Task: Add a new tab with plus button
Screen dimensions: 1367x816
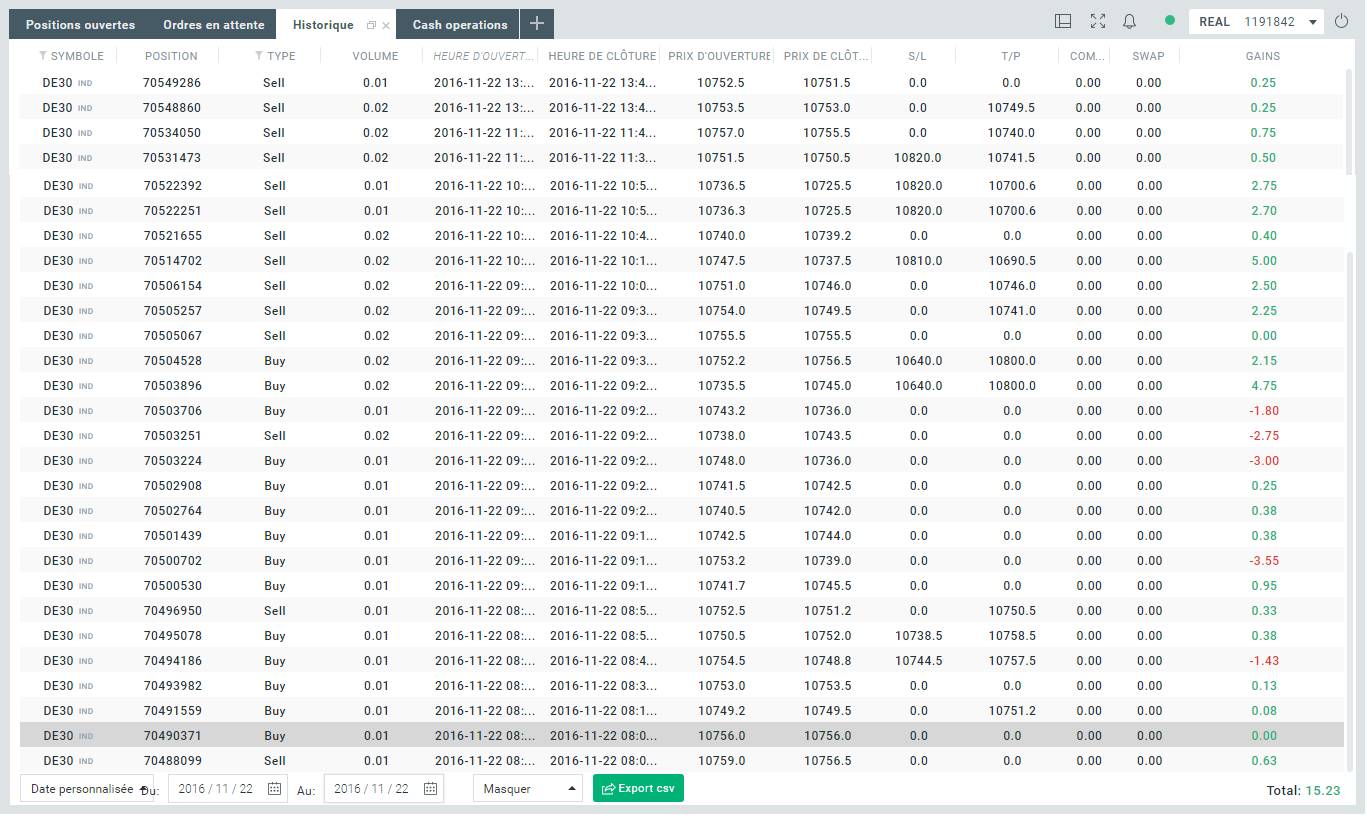Action: 536,24
